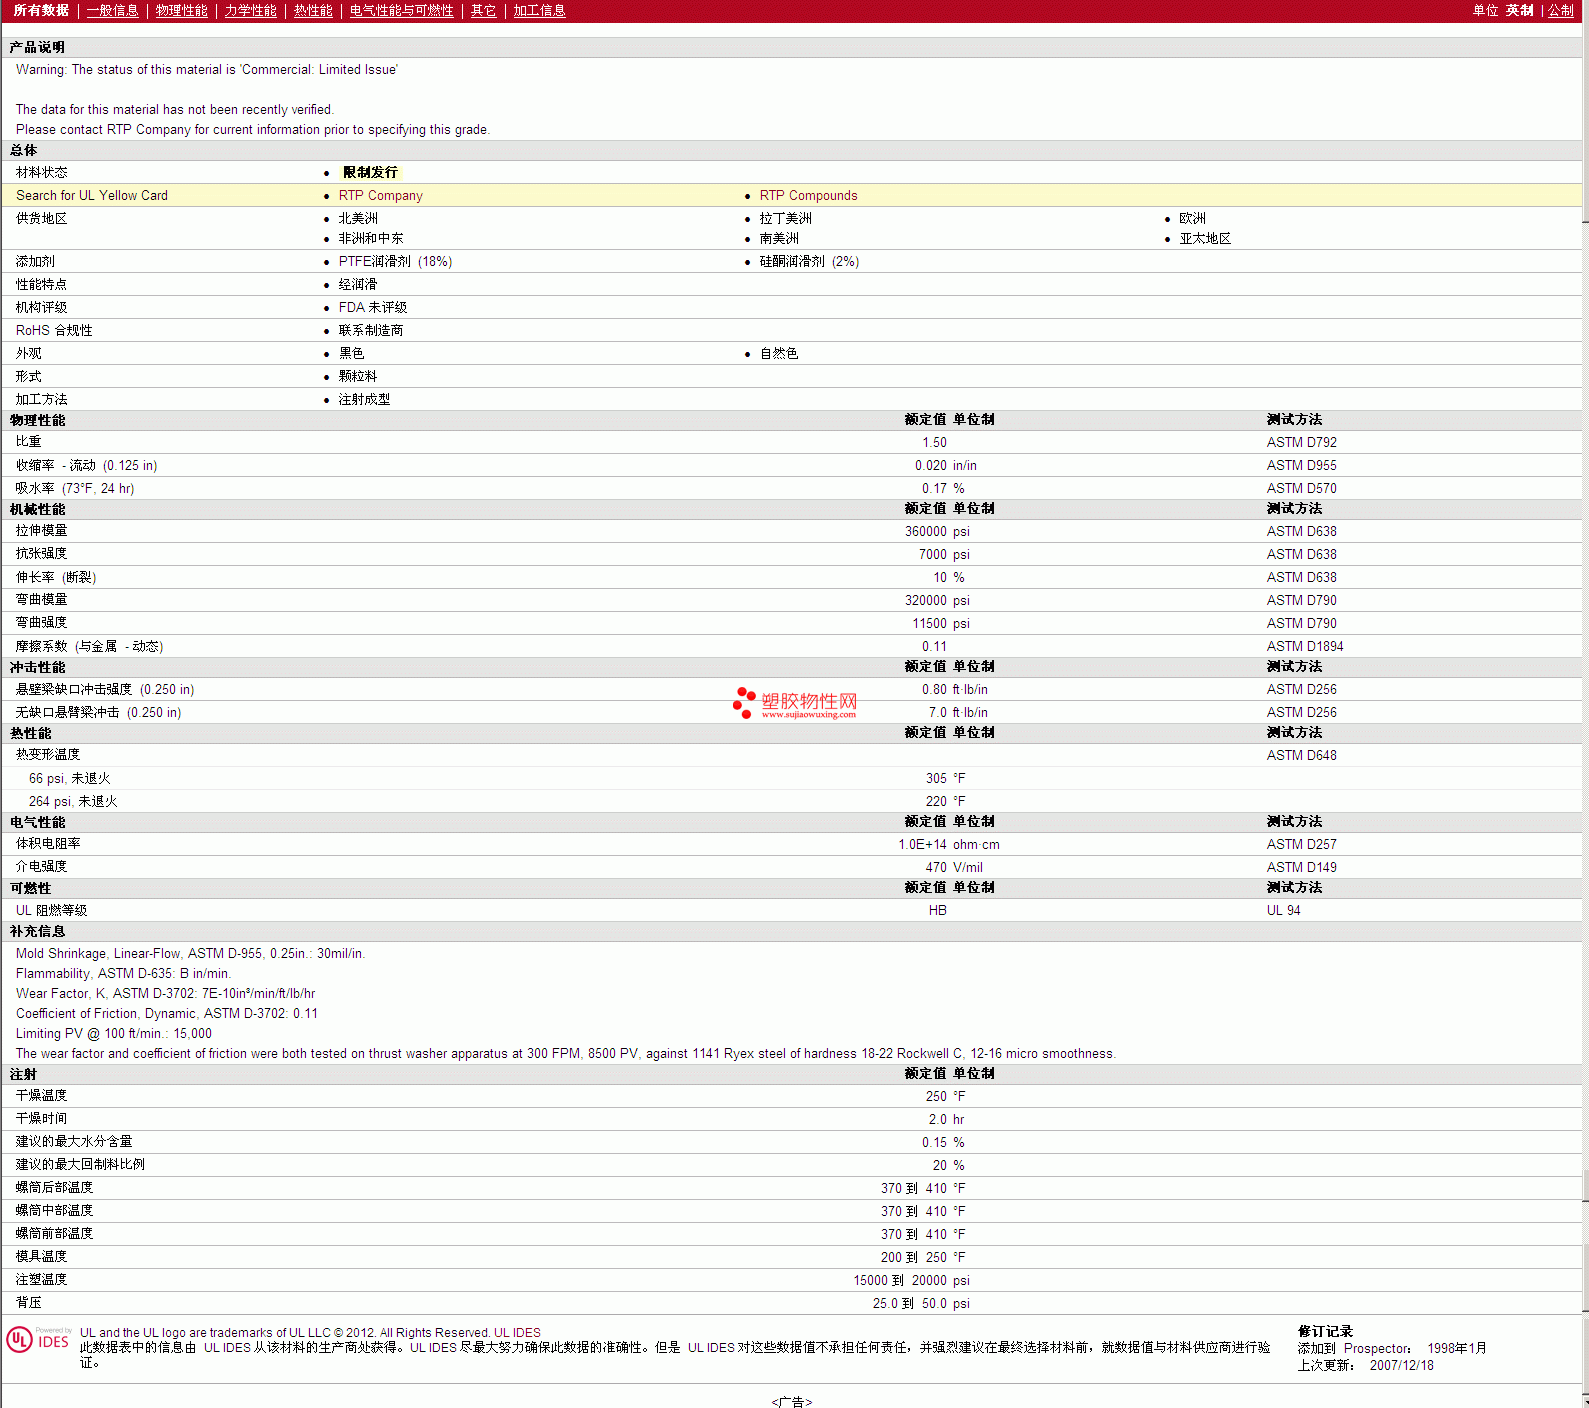Switch to the 物理性能 tab

point(182,11)
